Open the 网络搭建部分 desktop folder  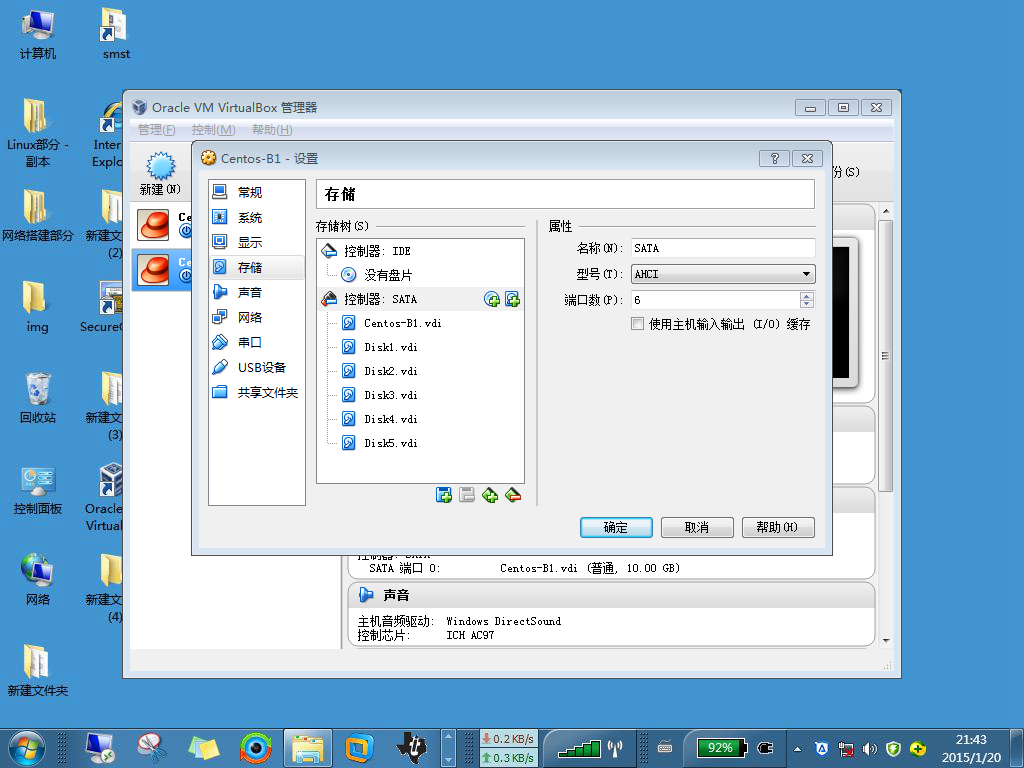(37, 216)
